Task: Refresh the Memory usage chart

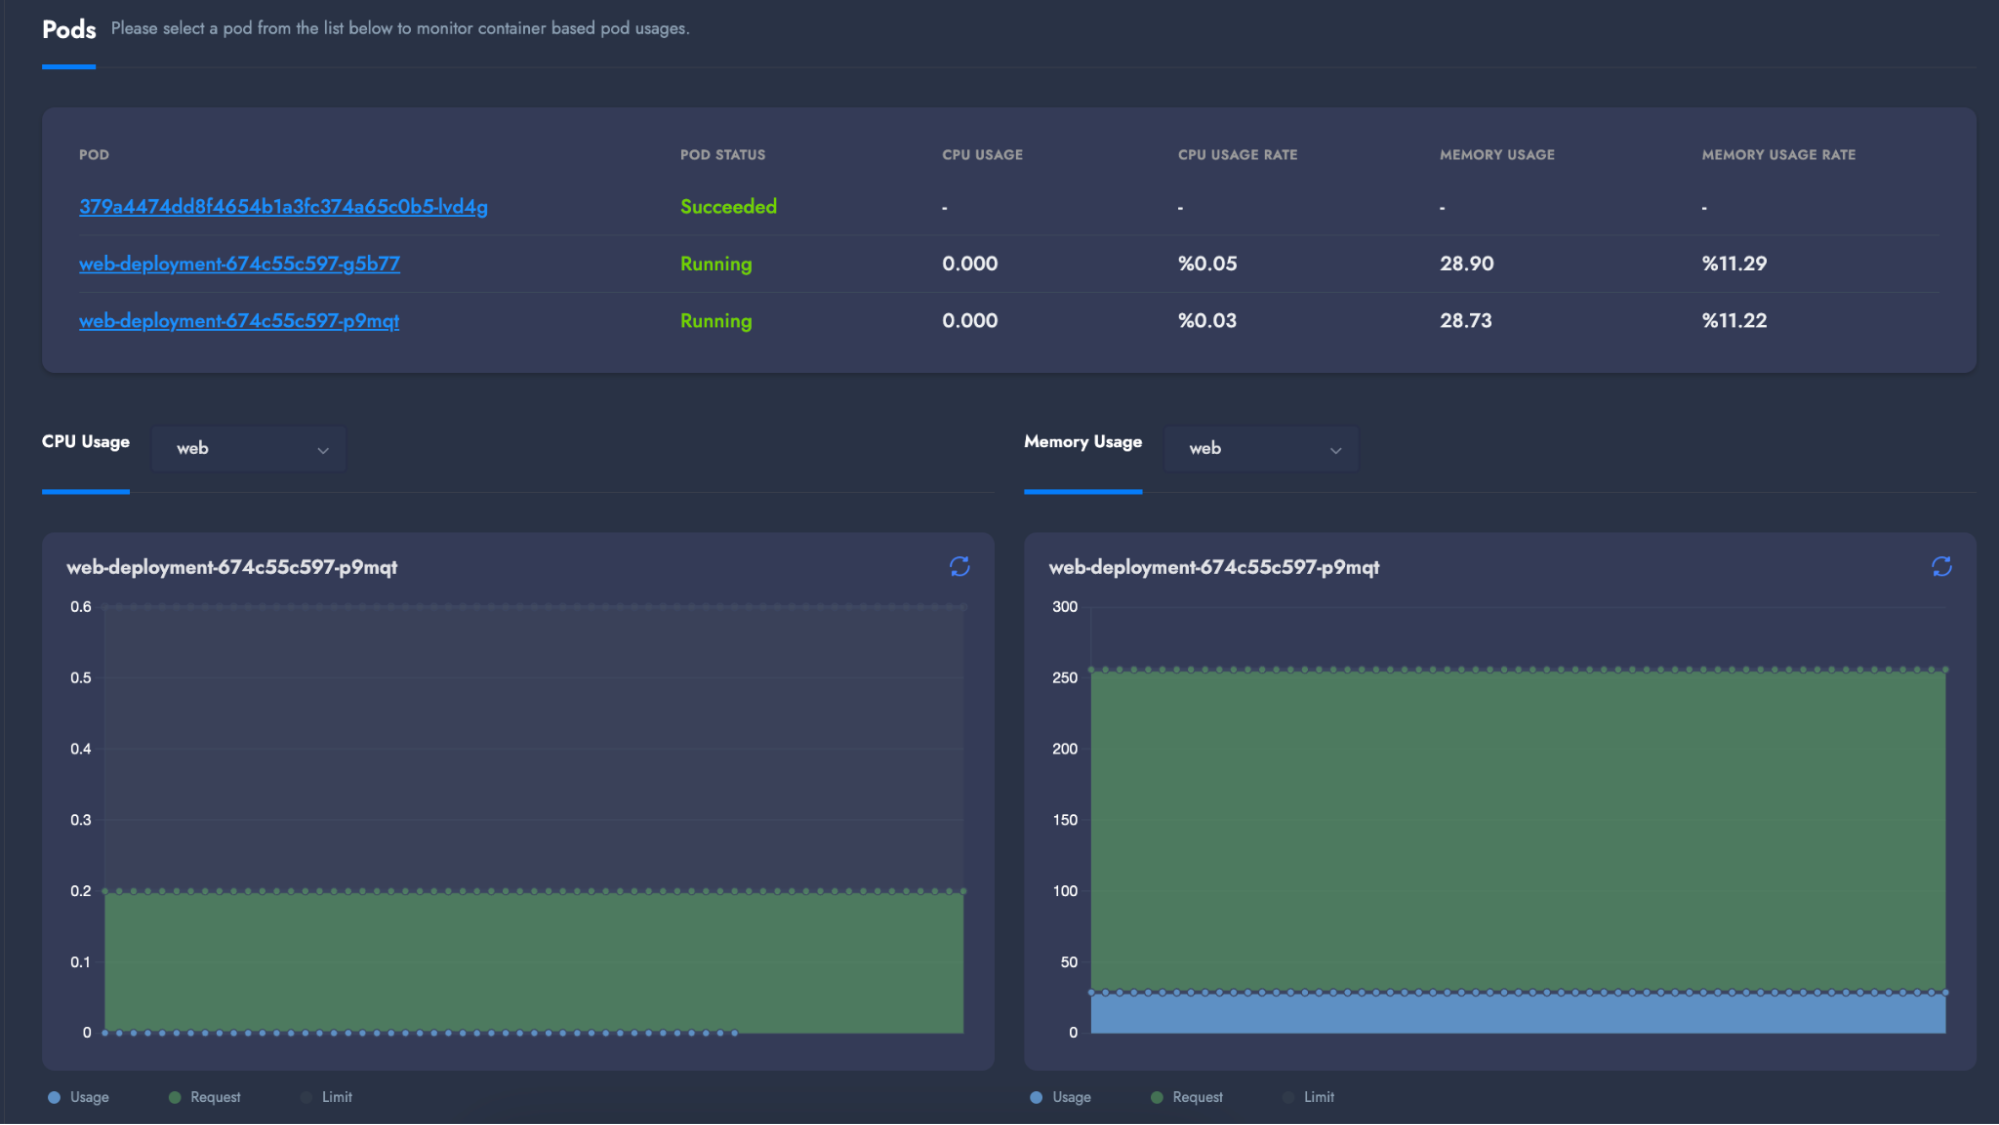Action: point(1941,567)
